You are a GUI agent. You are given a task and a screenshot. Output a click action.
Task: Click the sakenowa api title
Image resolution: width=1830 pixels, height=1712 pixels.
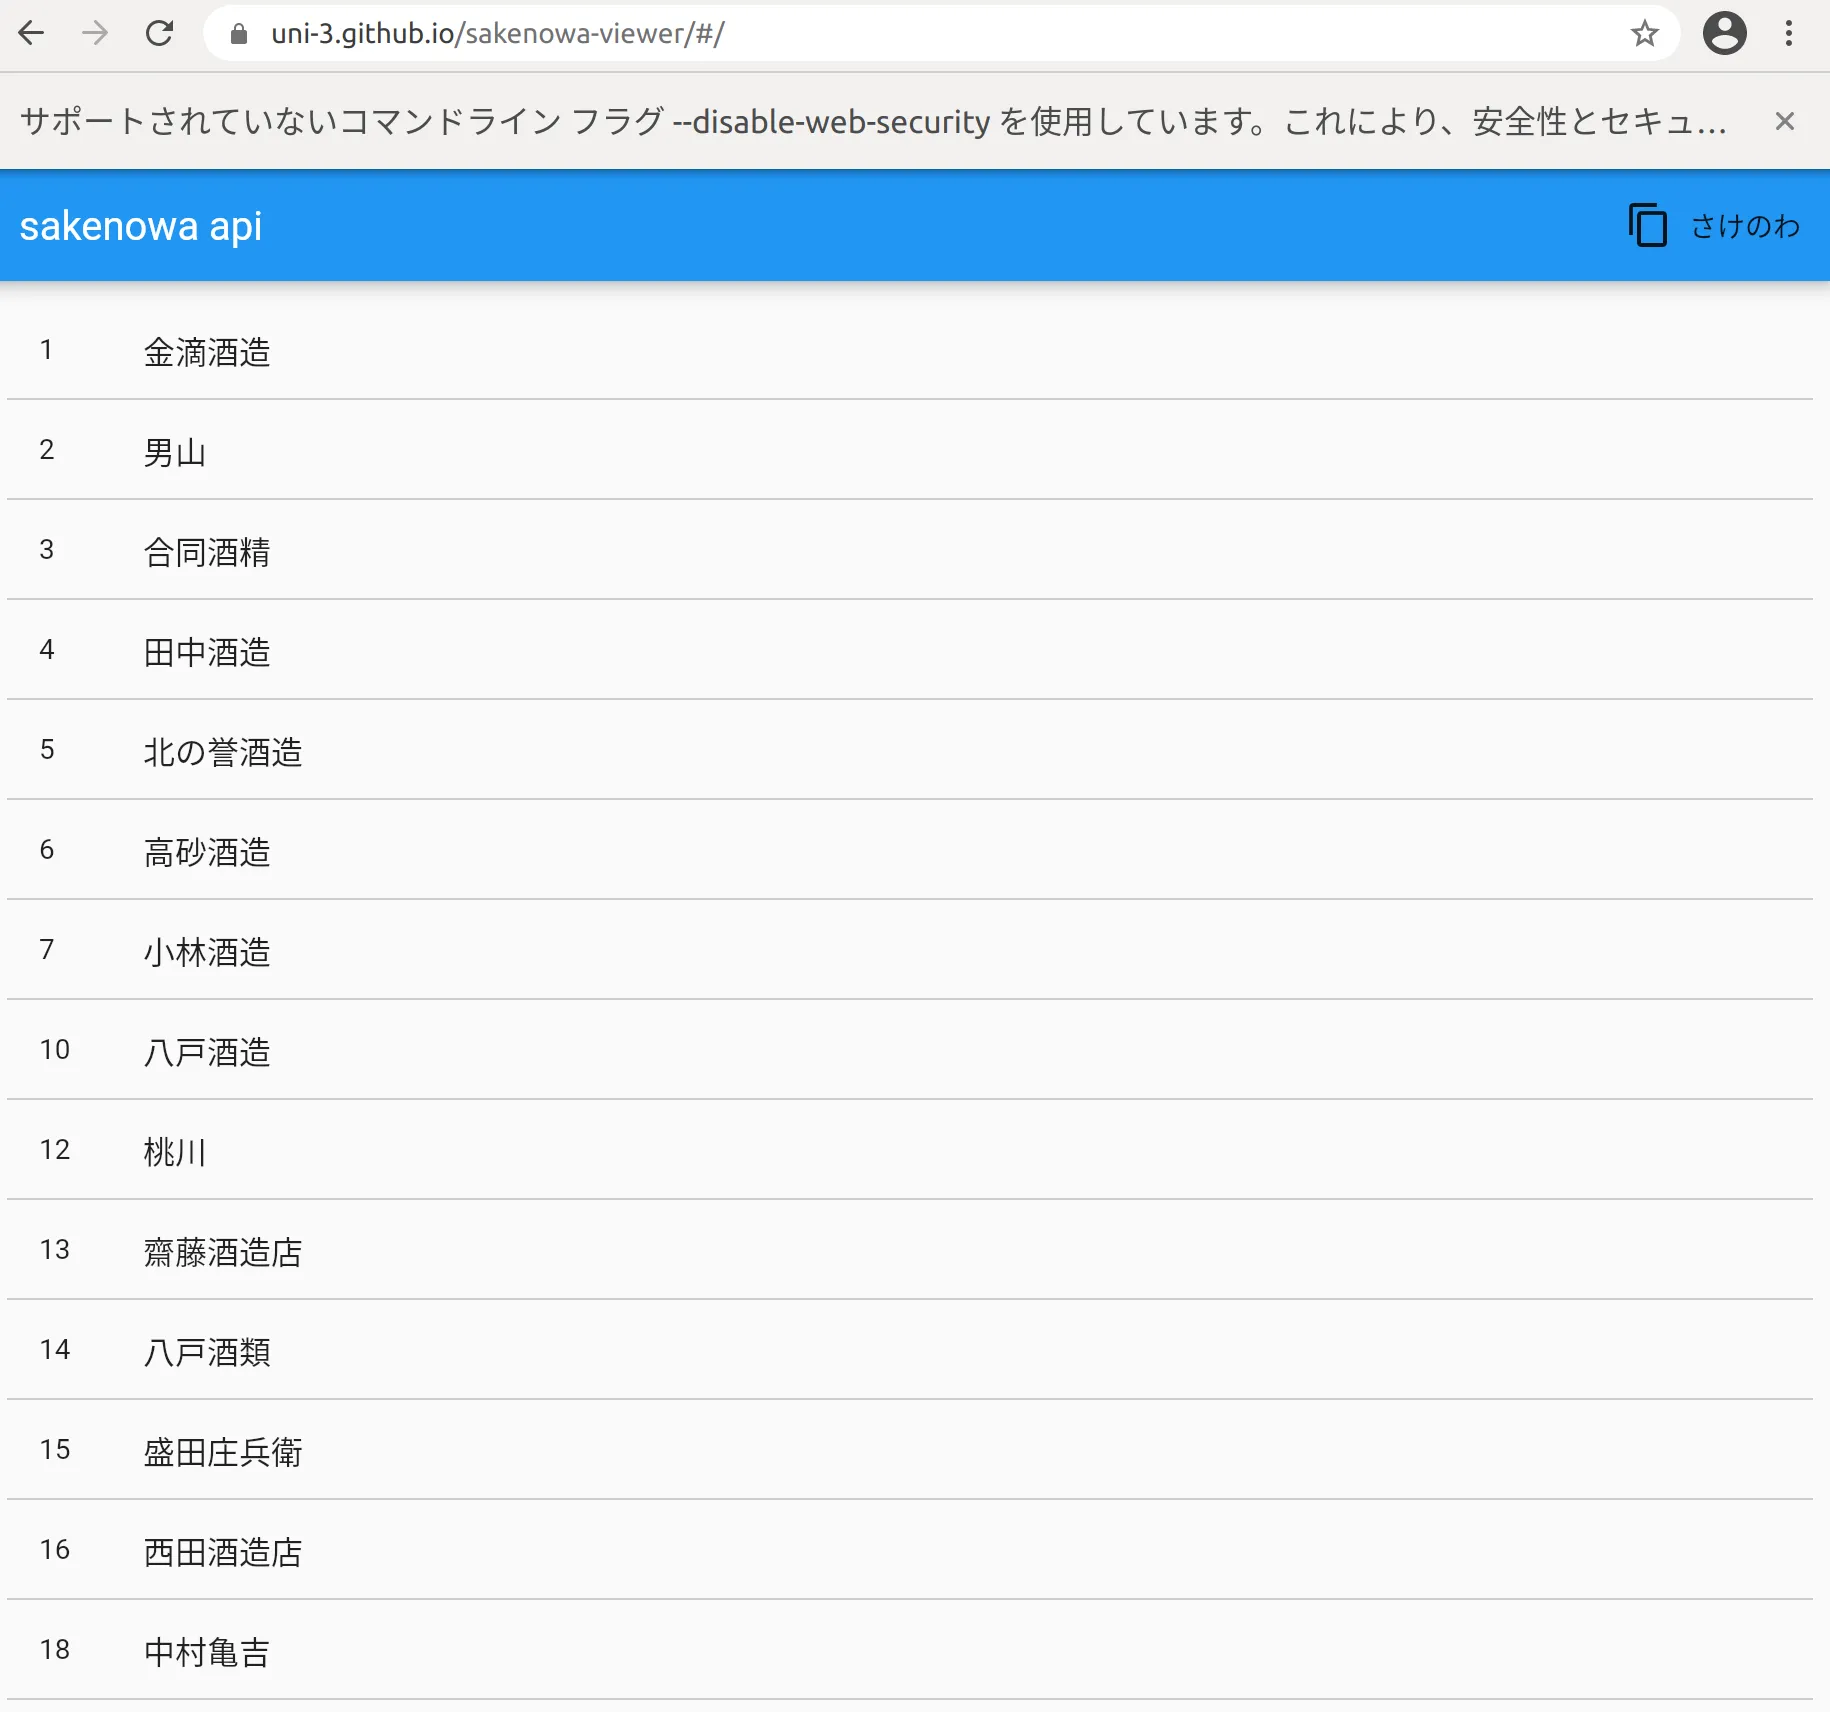click(x=141, y=226)
